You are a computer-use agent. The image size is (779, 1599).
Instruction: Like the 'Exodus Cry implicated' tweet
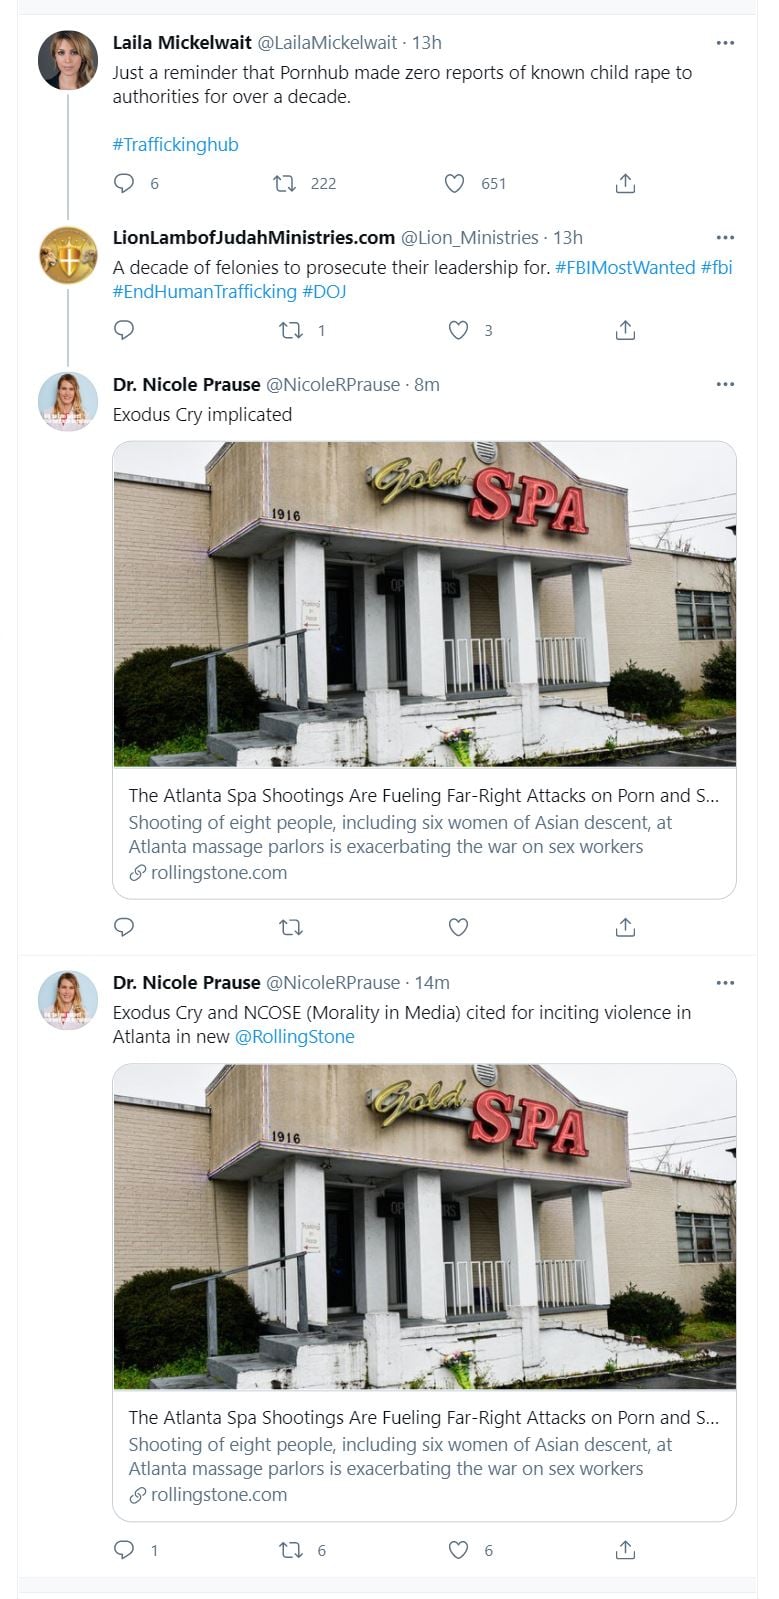coord(458,927)
